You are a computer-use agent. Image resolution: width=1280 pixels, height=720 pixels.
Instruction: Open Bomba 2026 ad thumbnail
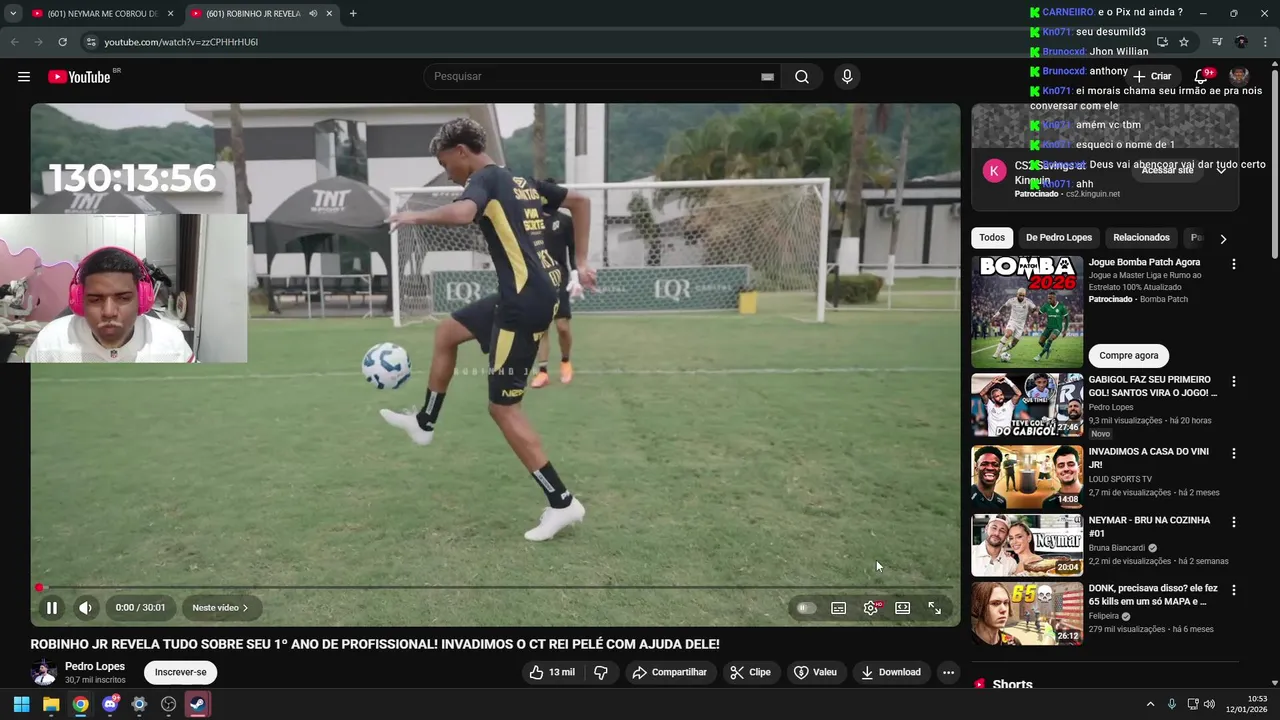[1027, 311]
